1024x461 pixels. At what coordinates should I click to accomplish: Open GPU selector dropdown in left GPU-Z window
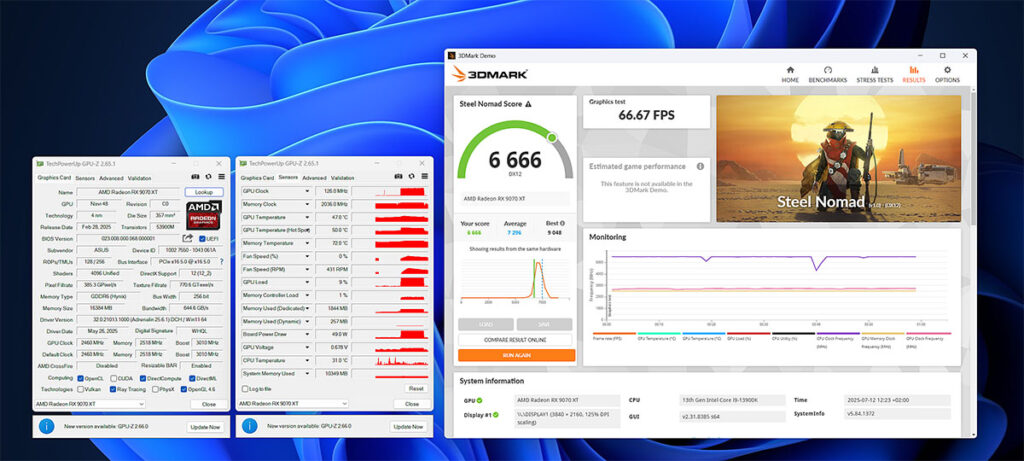tap(90, 404)
